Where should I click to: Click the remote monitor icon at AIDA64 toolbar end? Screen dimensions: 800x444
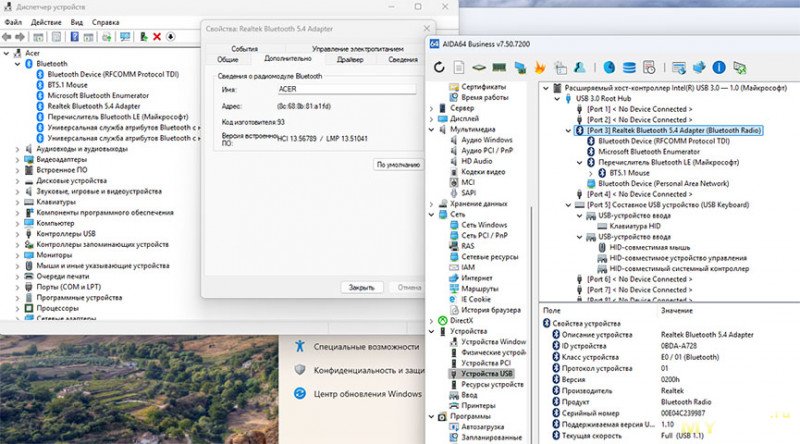[x=739, y=67]
